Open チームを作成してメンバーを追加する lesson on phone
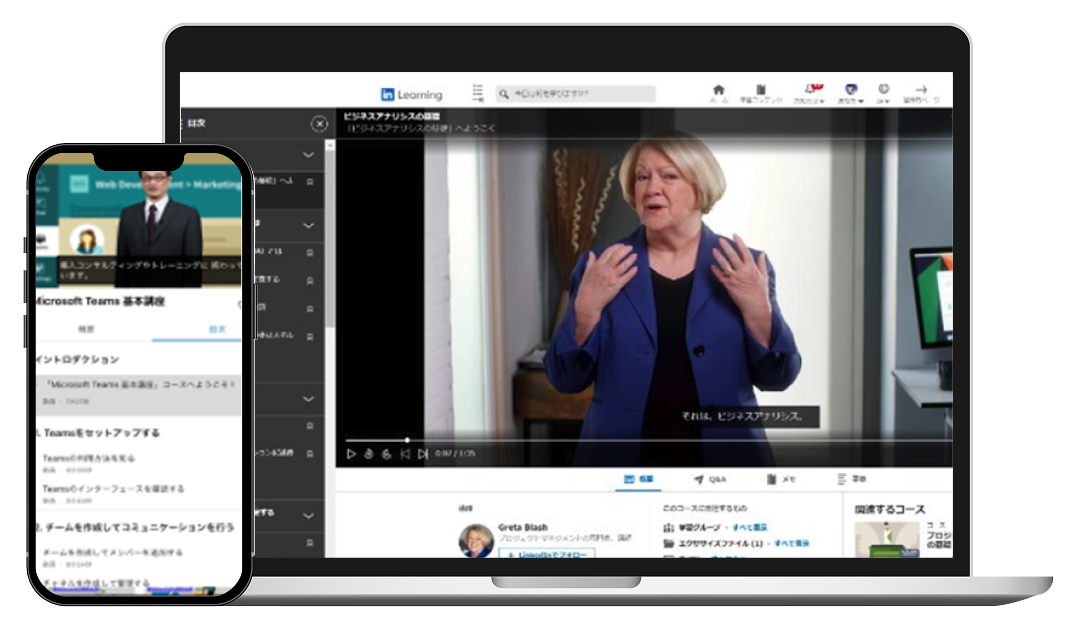This screenshot has height=629, width=1080. (113, 553)
